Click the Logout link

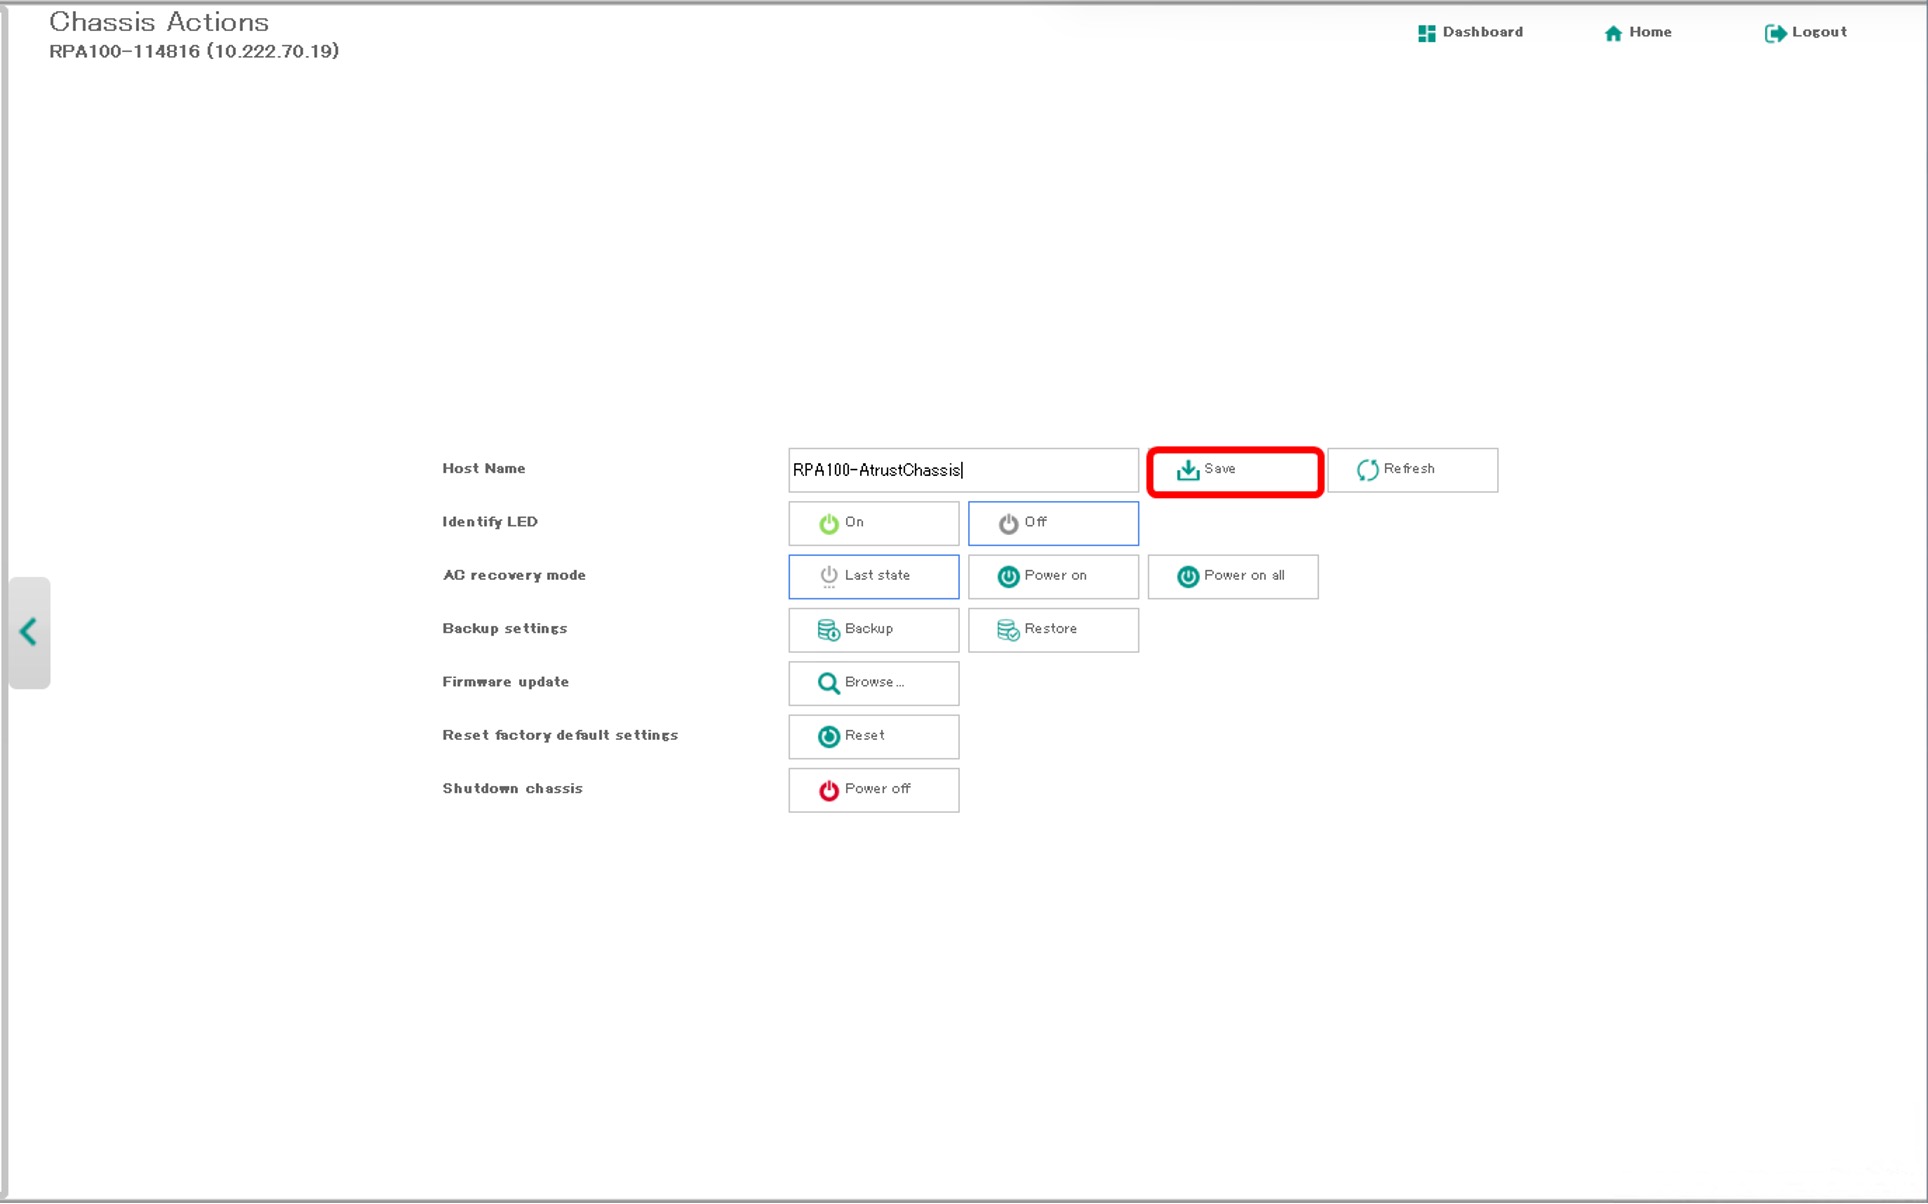(x=1819, y=32)
